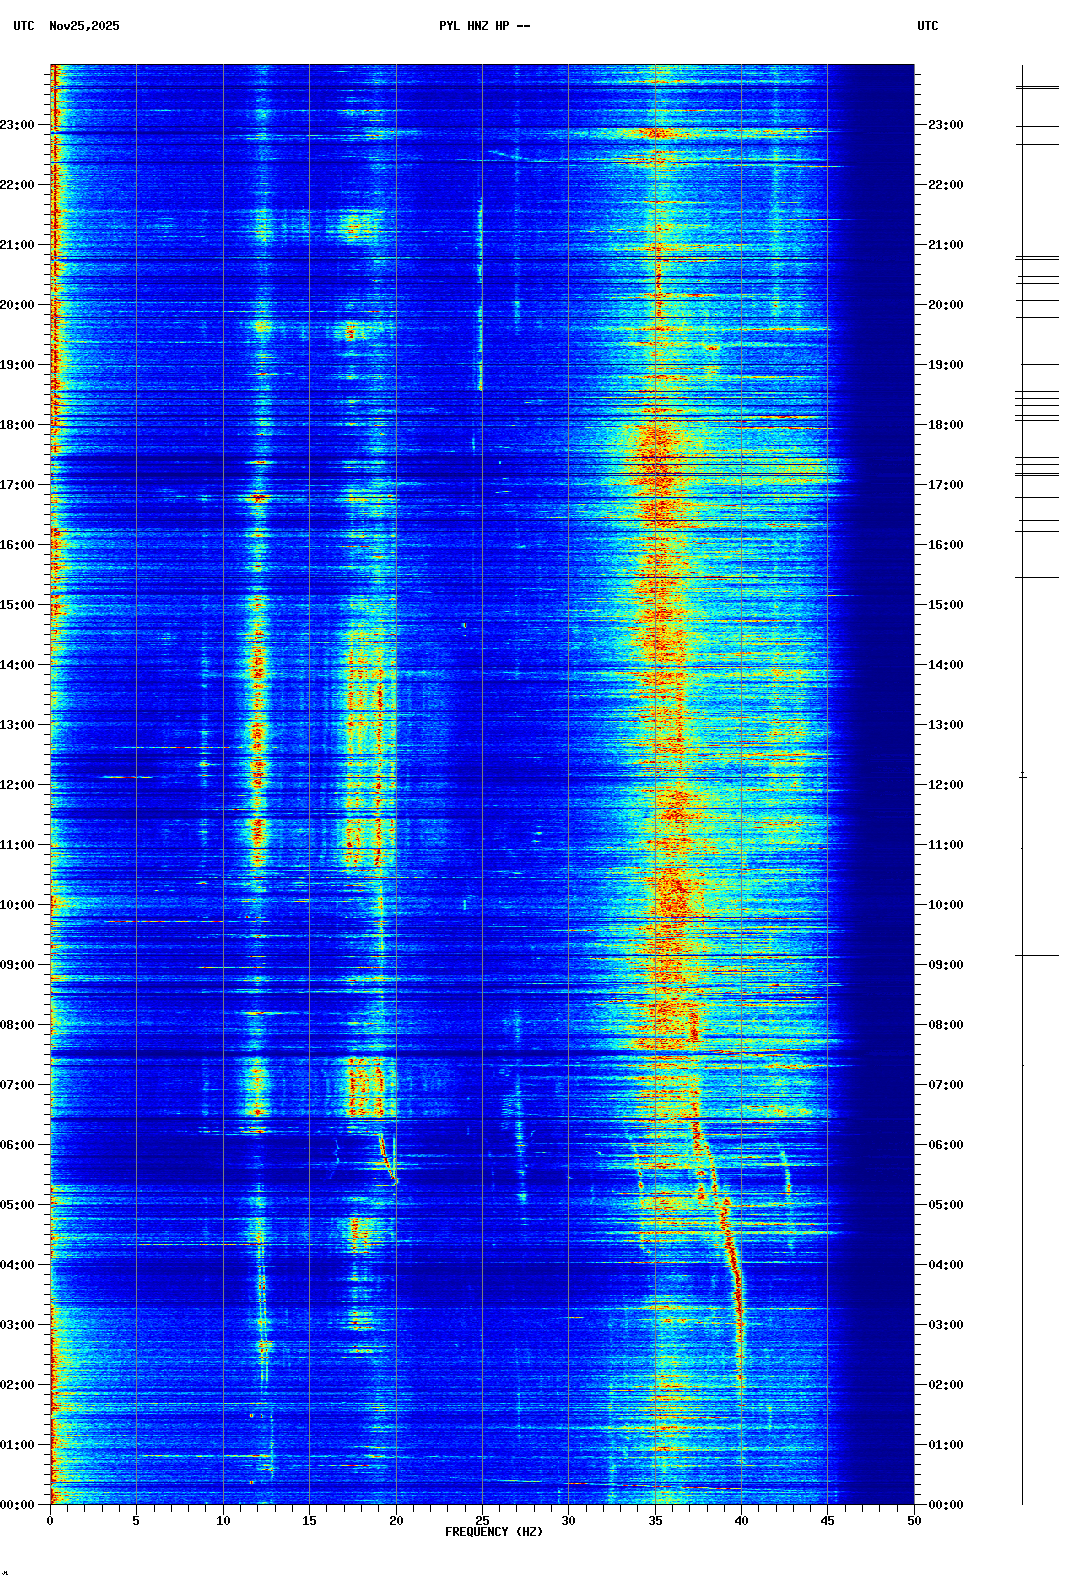Click the 06:00 label on right axis
This screenshot has width=1066, height=1584.
945,1145
